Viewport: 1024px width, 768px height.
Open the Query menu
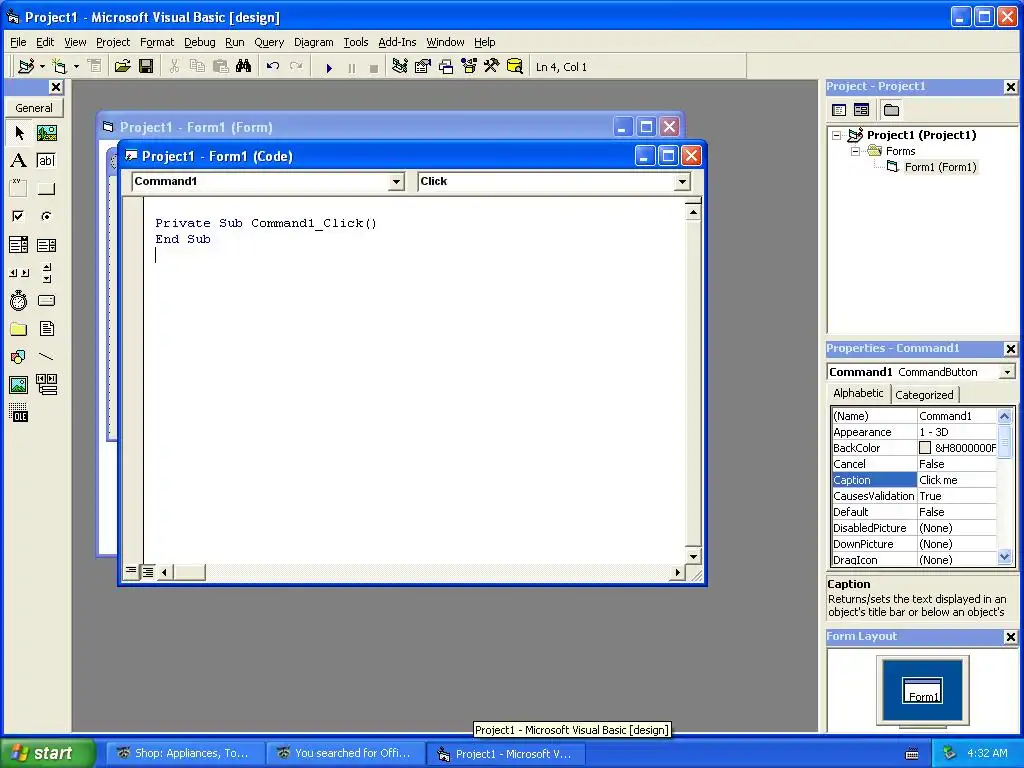(x=269, y=42)
